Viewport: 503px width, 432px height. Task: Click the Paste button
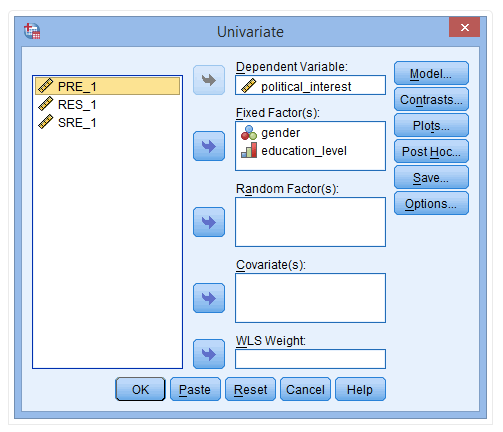point(195,389)
